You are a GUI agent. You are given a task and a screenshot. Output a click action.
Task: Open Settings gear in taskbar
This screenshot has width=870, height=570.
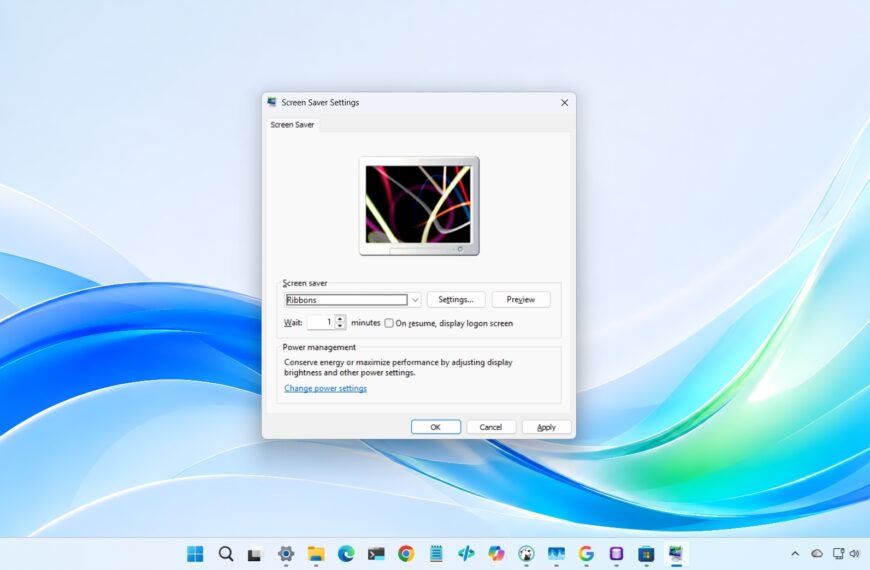coord(286,553)
